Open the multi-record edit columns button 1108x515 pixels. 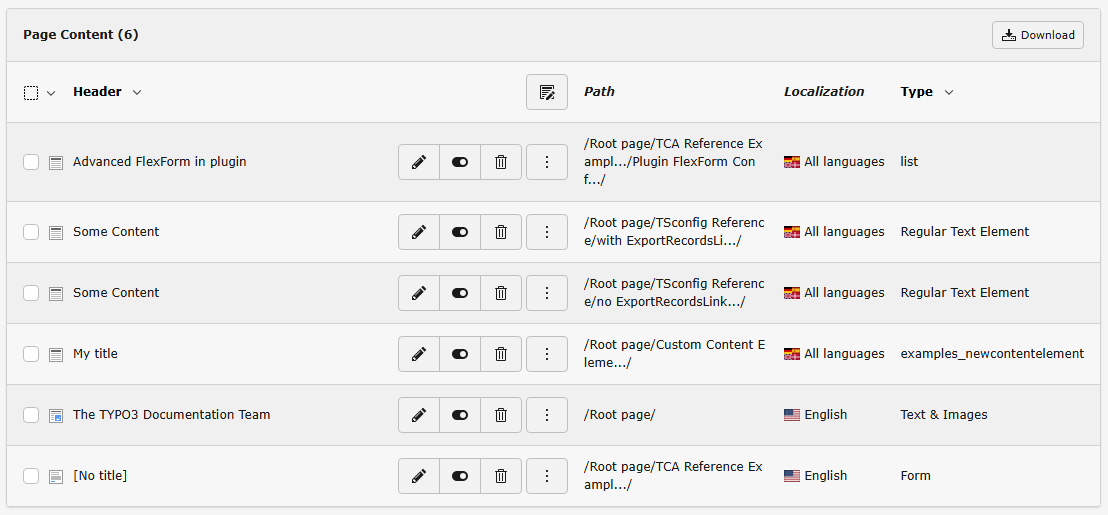pyautogui.click(x=547, y=92)
